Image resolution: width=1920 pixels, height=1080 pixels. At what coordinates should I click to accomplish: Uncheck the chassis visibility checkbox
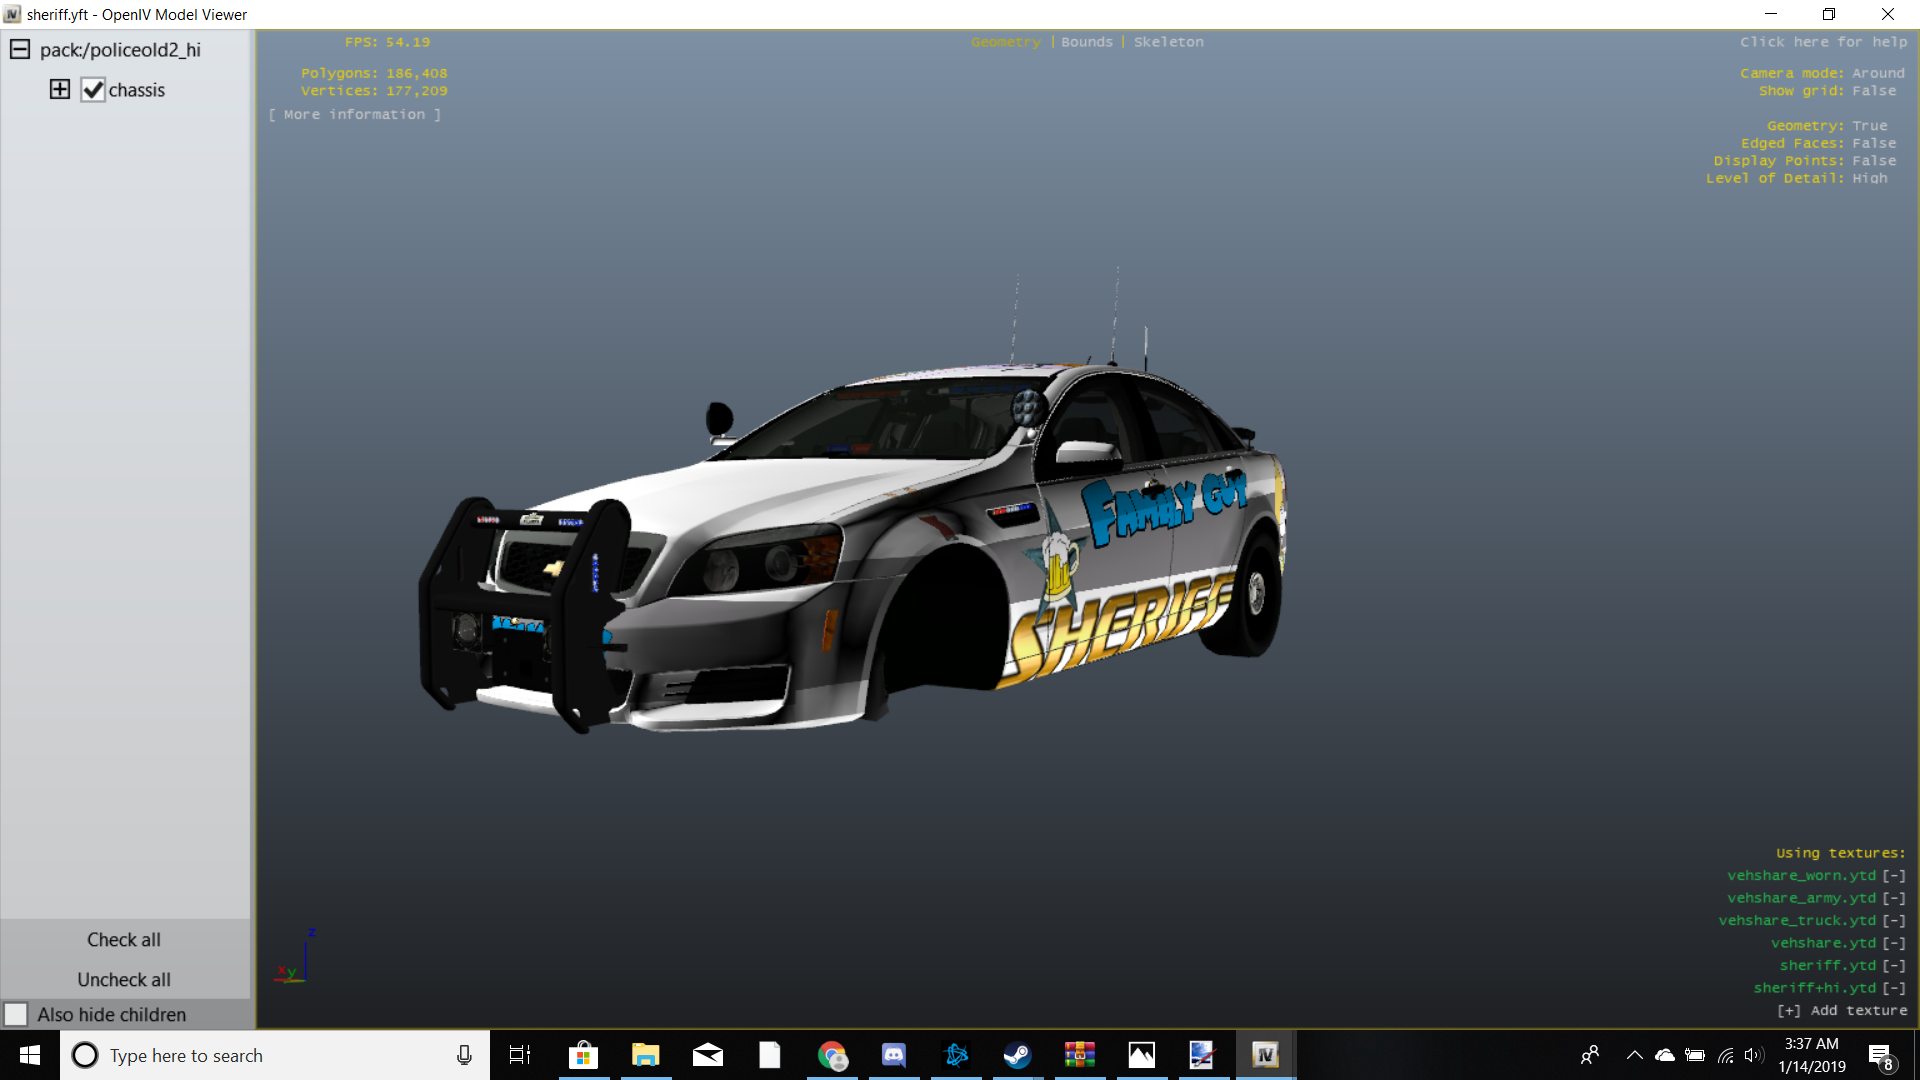(x=93, y=90)
